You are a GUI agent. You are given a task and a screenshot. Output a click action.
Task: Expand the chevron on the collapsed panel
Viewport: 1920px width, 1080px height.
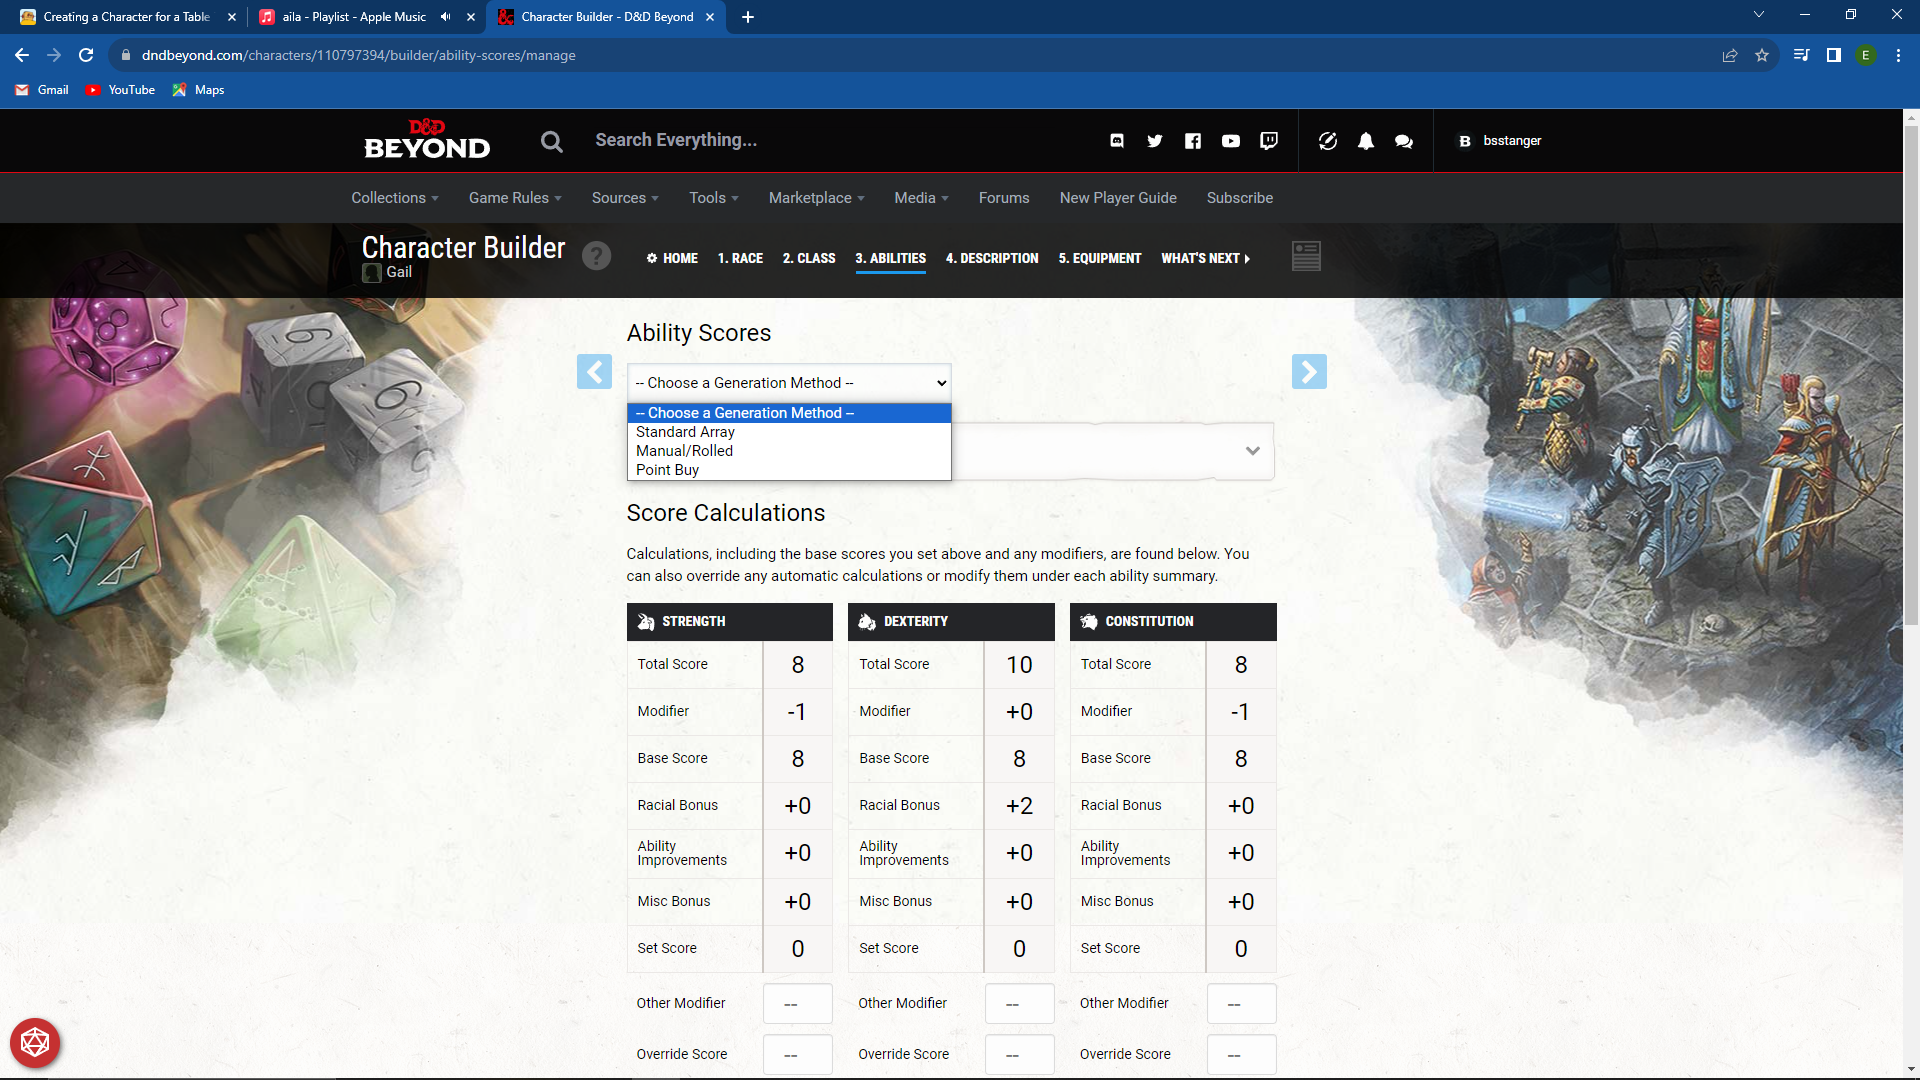point(1253,451)
